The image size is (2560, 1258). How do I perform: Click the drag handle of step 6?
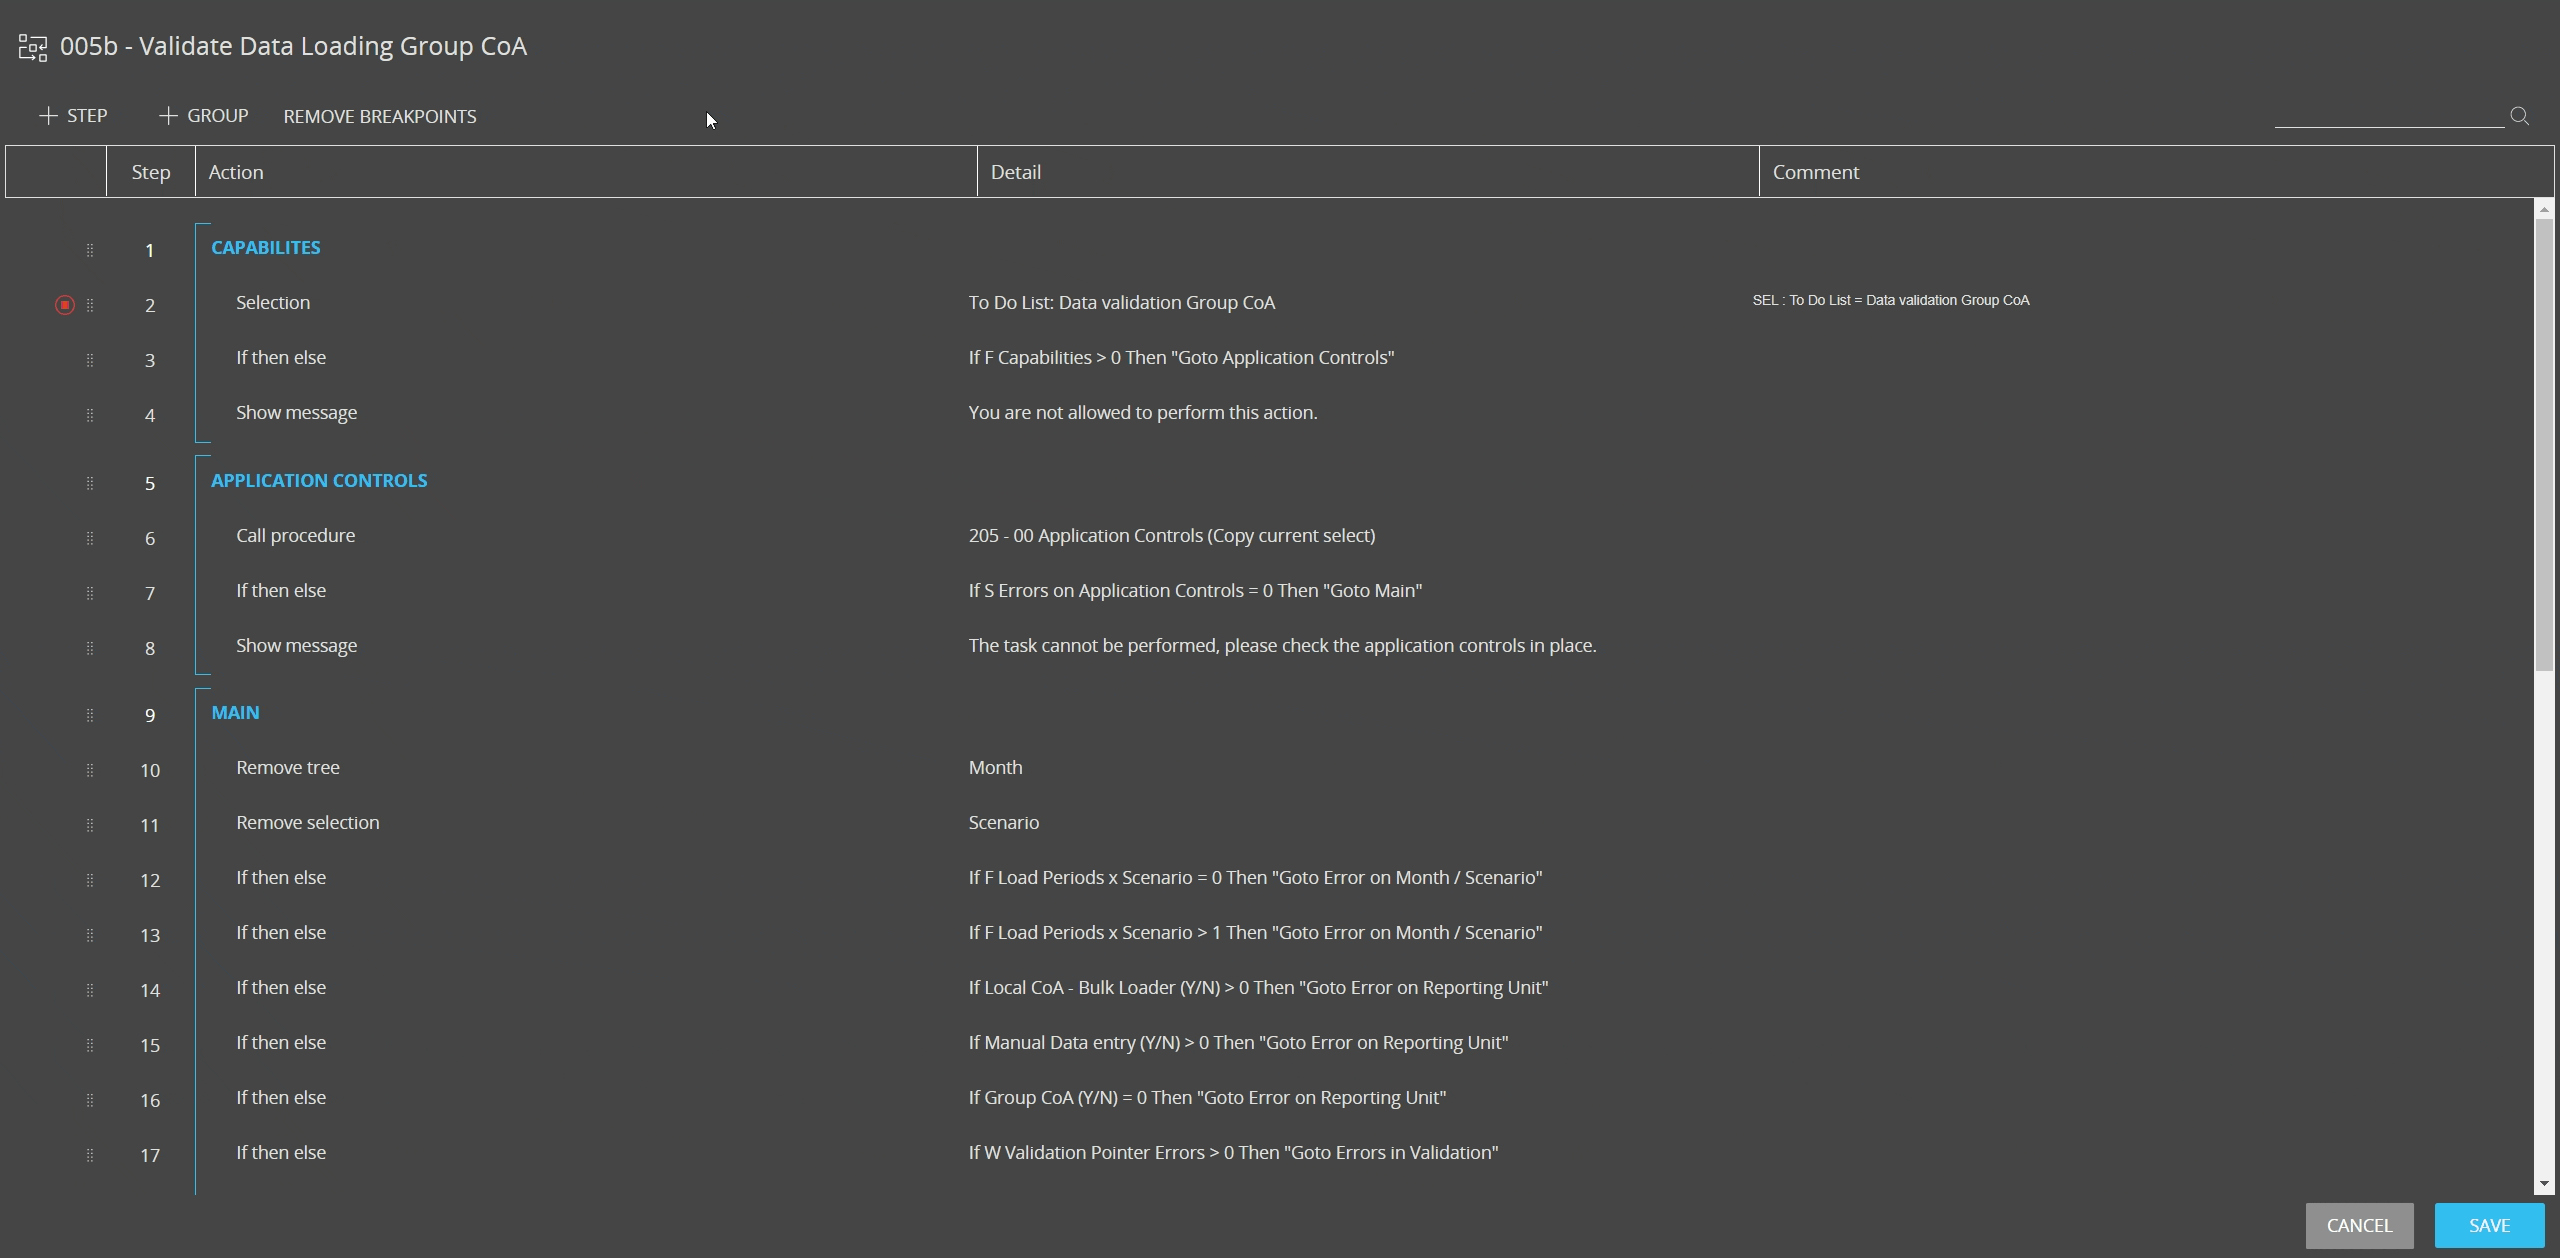tap(90, 538)
